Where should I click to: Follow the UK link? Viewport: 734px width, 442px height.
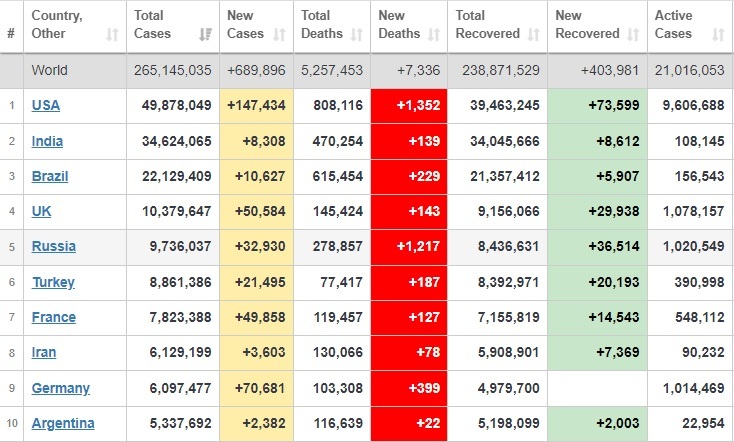[41, 211]
